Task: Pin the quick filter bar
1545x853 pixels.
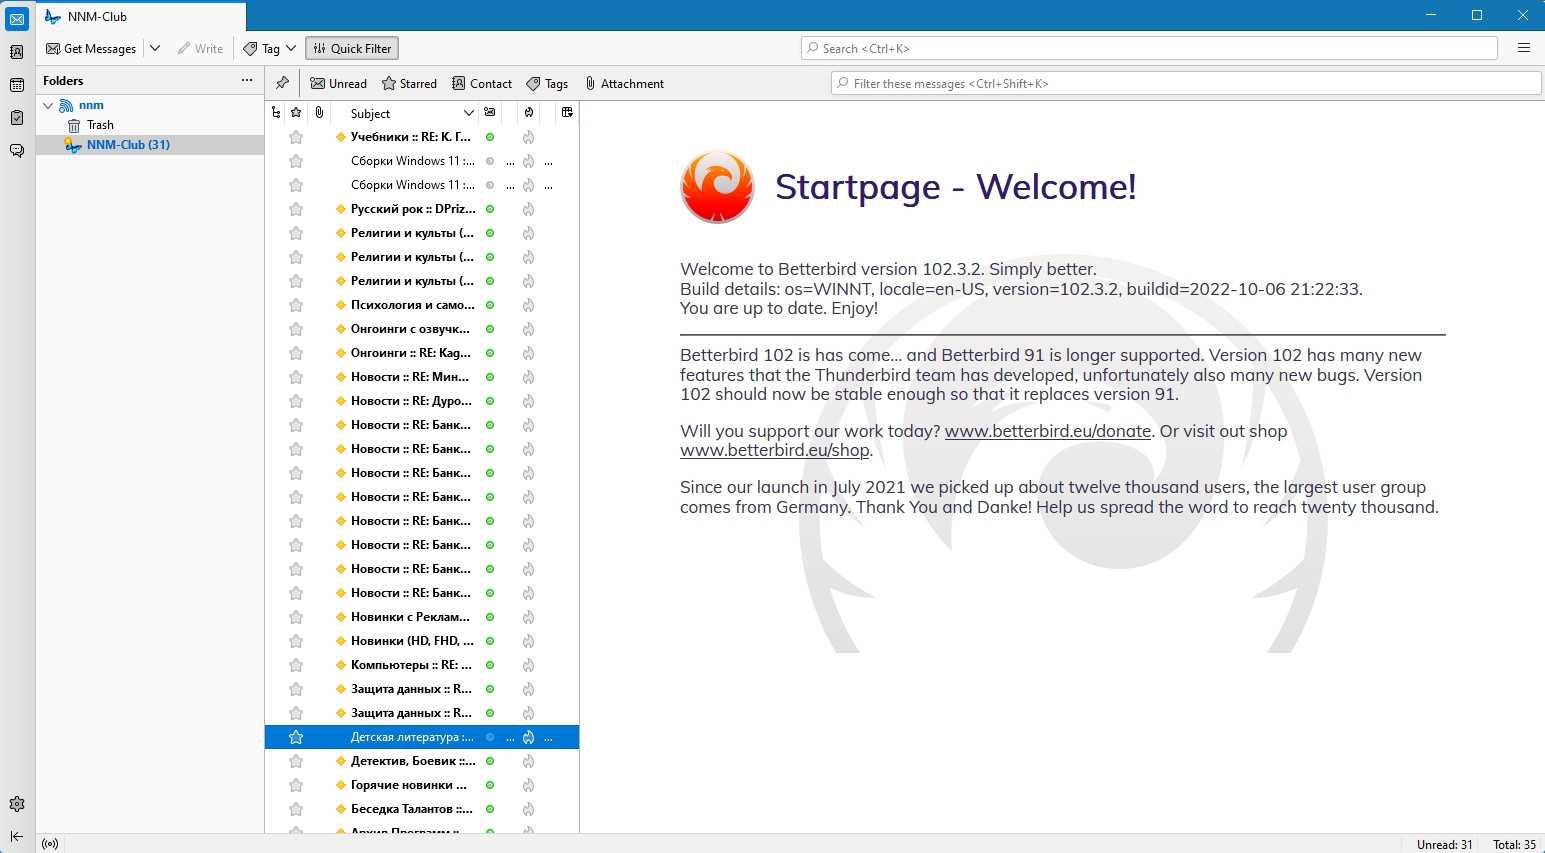Action: pos(282,83)
